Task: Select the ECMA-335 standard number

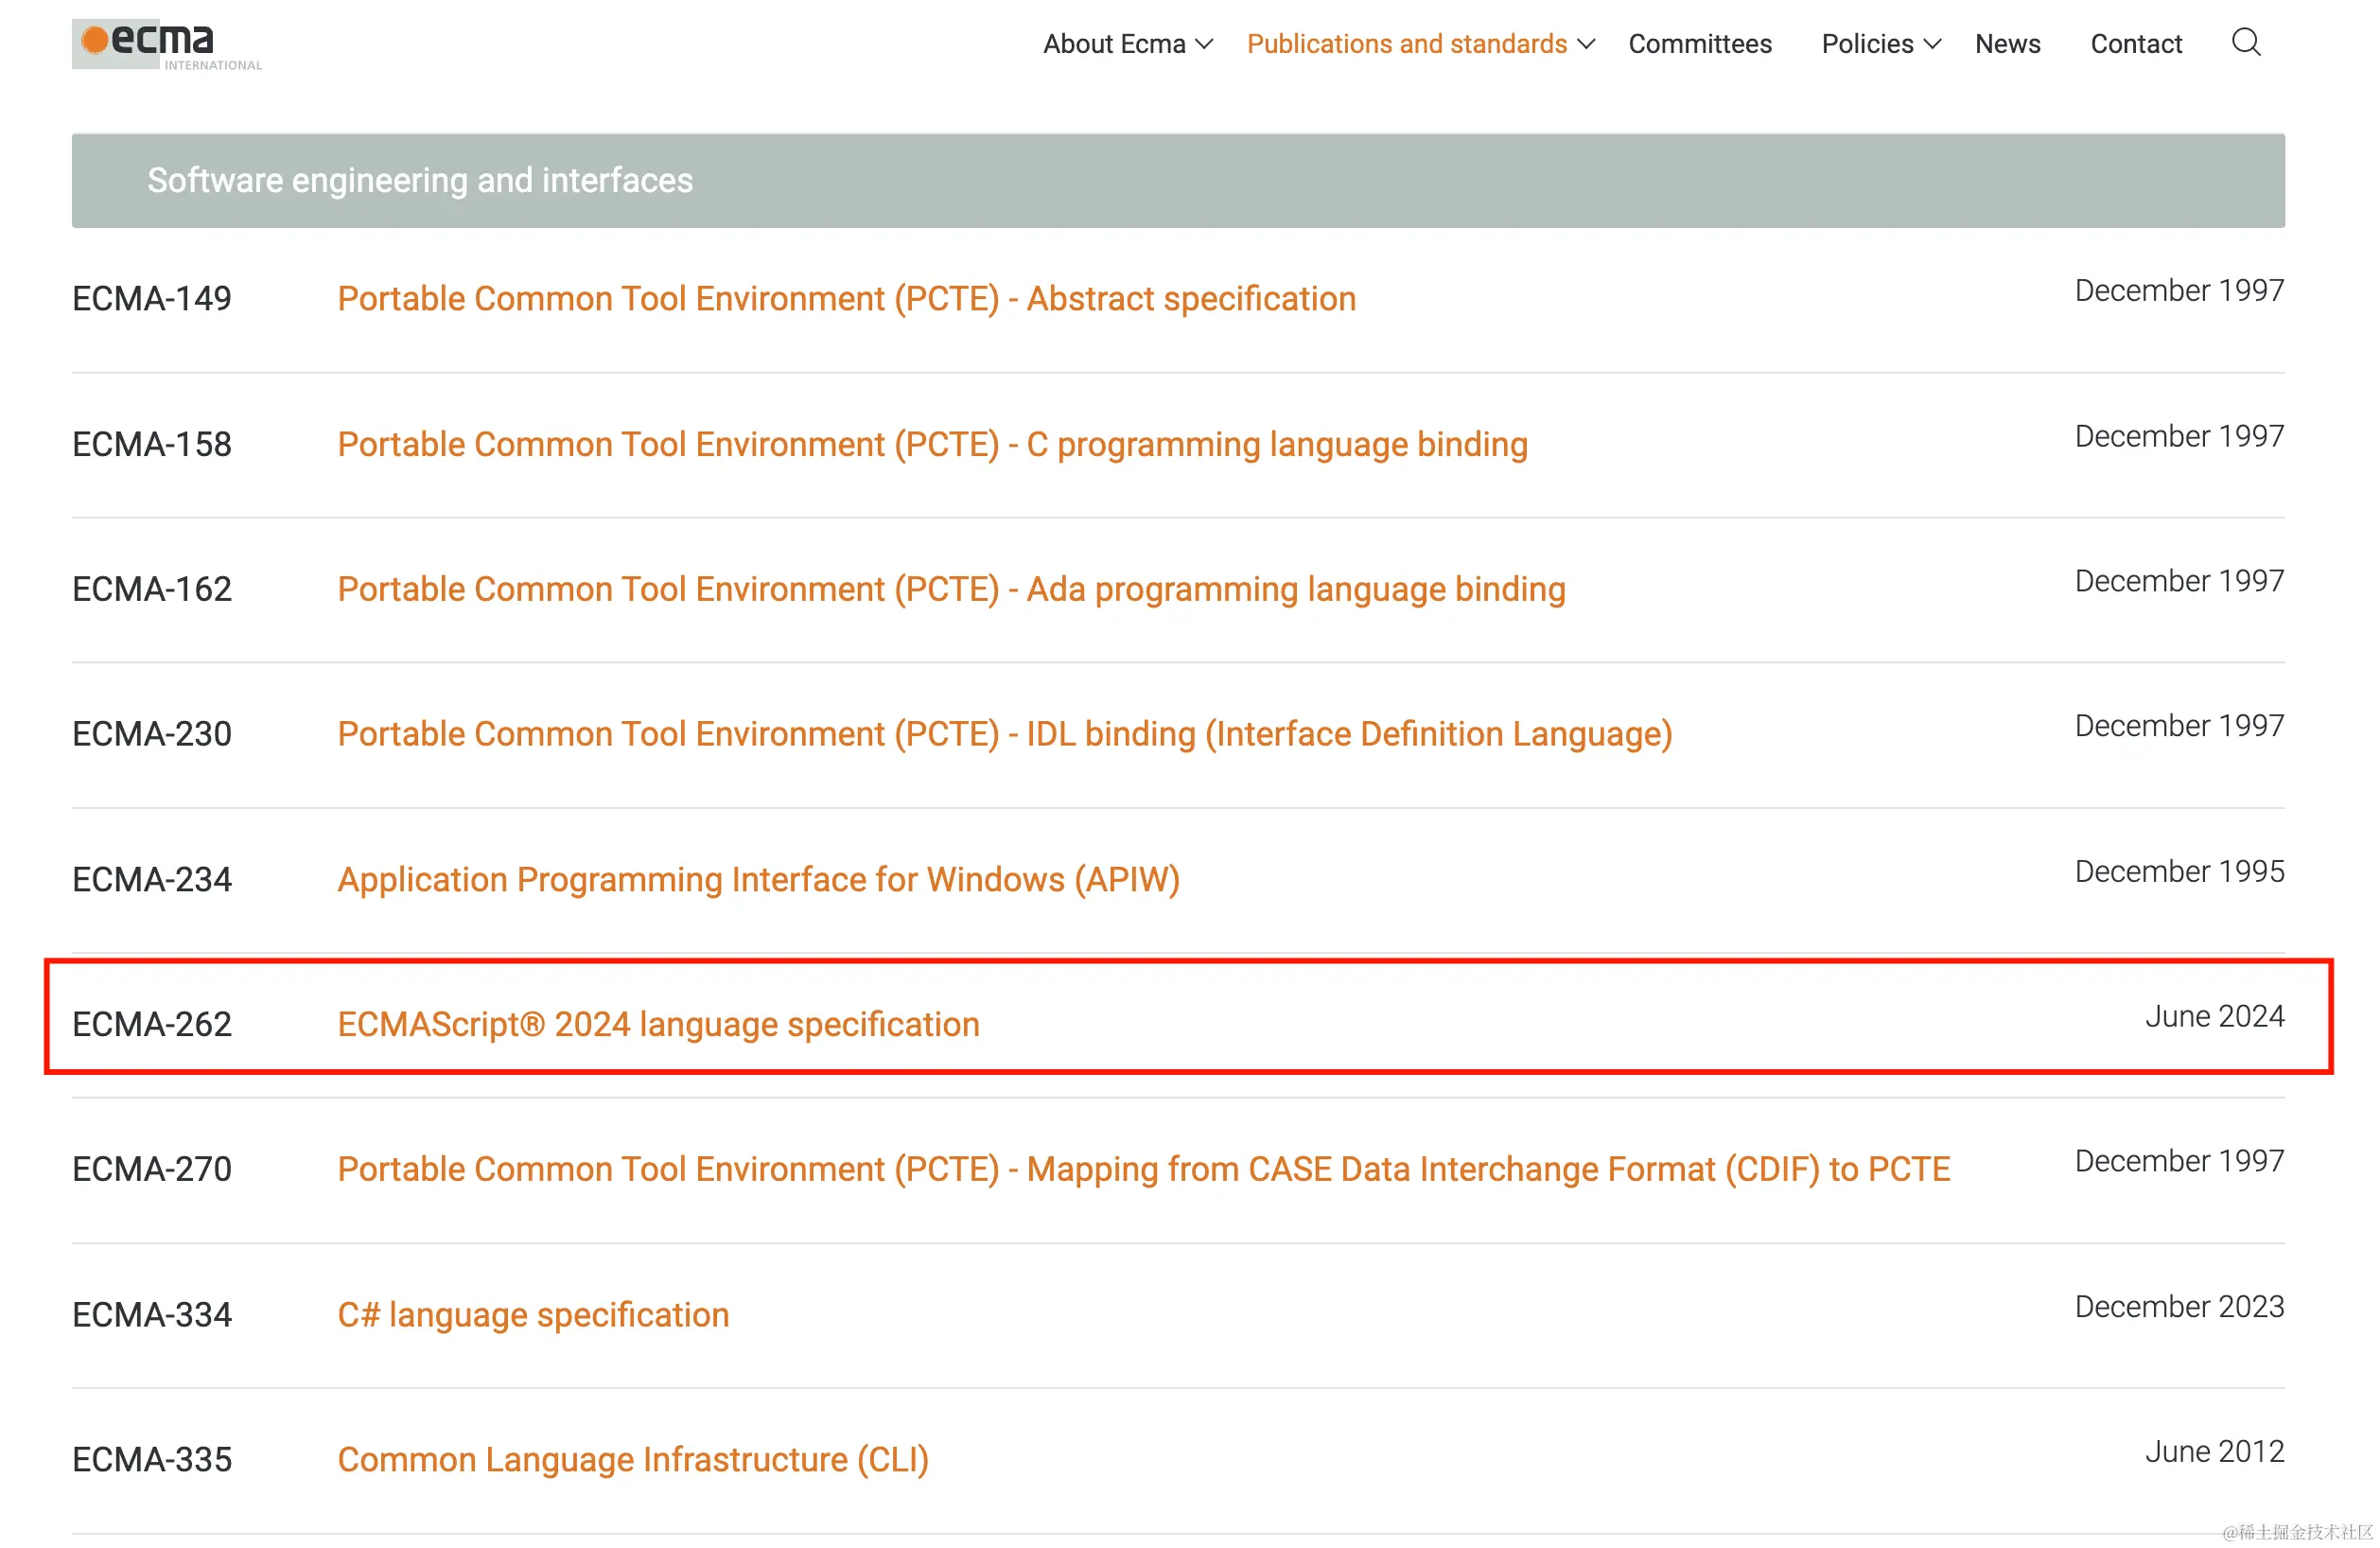Action: [152, 1459]
